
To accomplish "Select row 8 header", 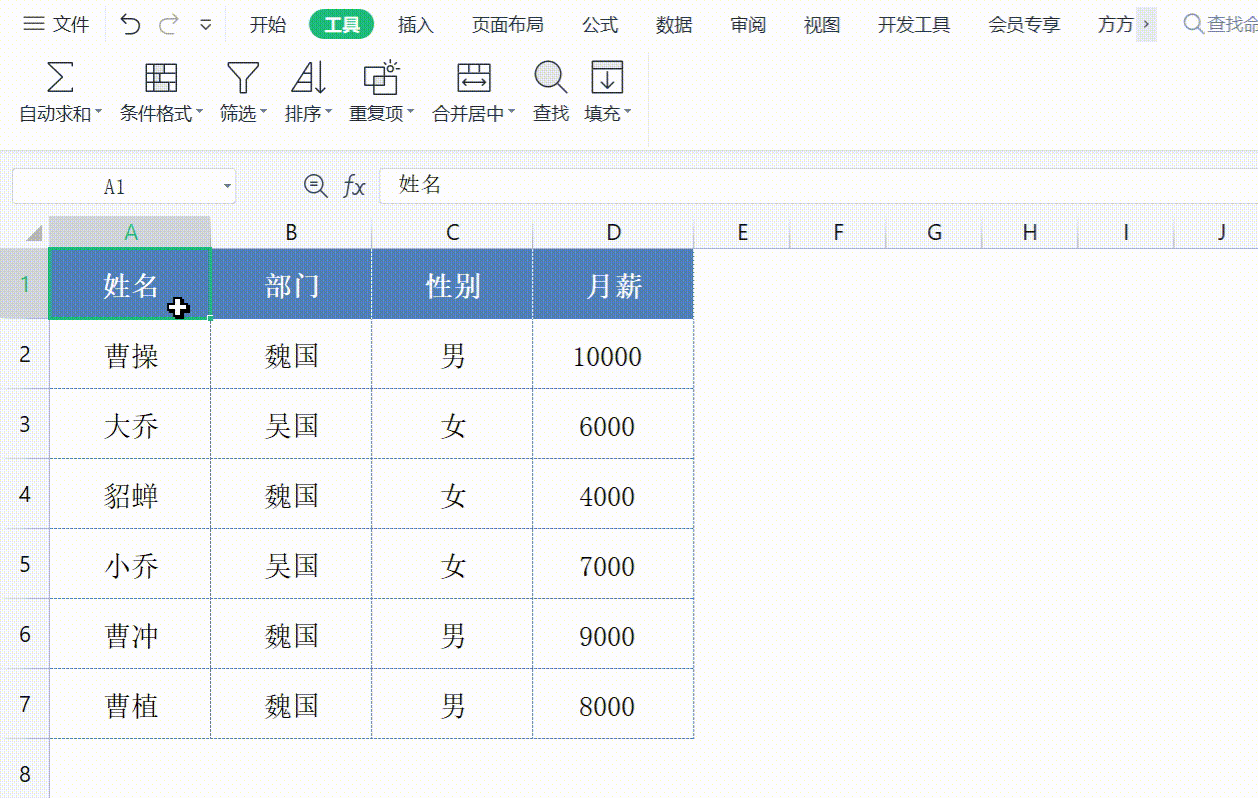I will 24,772.
